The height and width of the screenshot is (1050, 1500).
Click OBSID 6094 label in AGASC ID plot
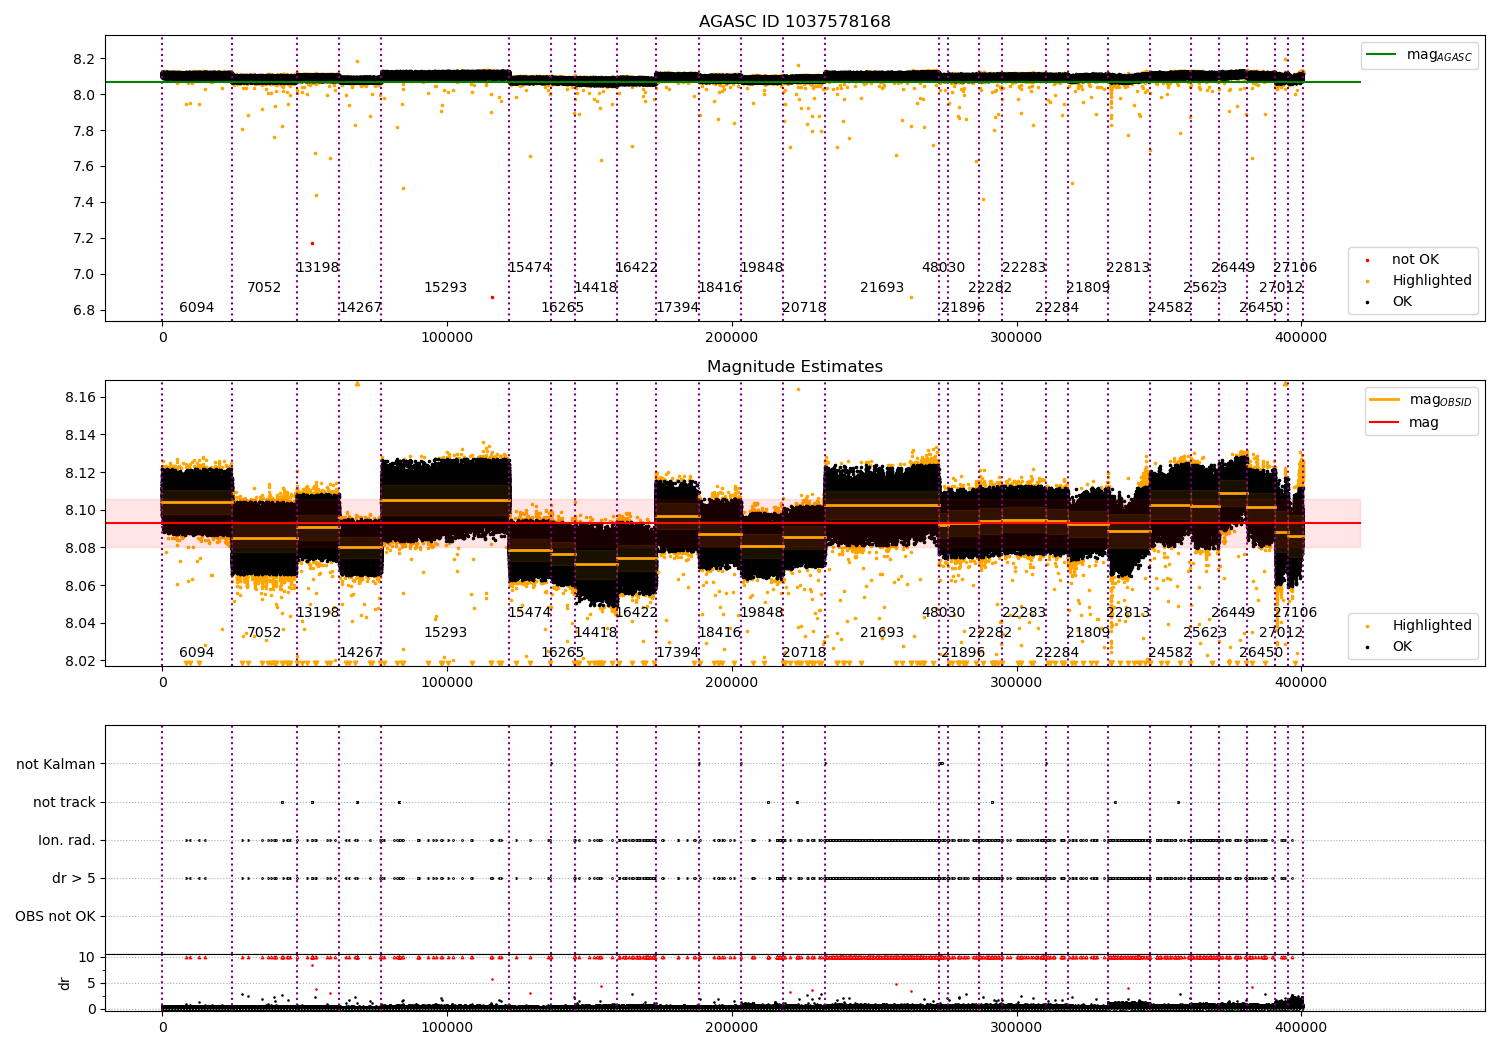(197, 308)
